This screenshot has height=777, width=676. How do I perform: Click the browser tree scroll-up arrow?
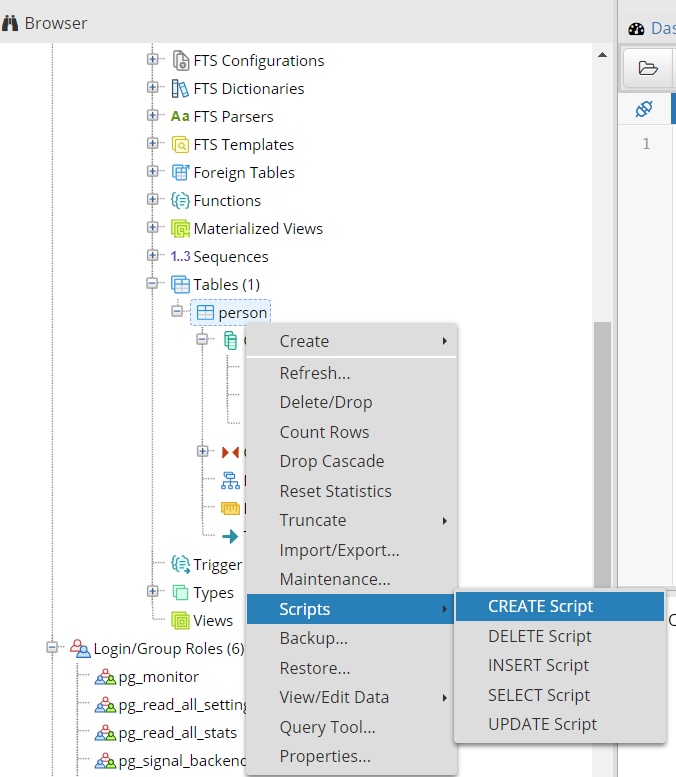pos(603,55)
